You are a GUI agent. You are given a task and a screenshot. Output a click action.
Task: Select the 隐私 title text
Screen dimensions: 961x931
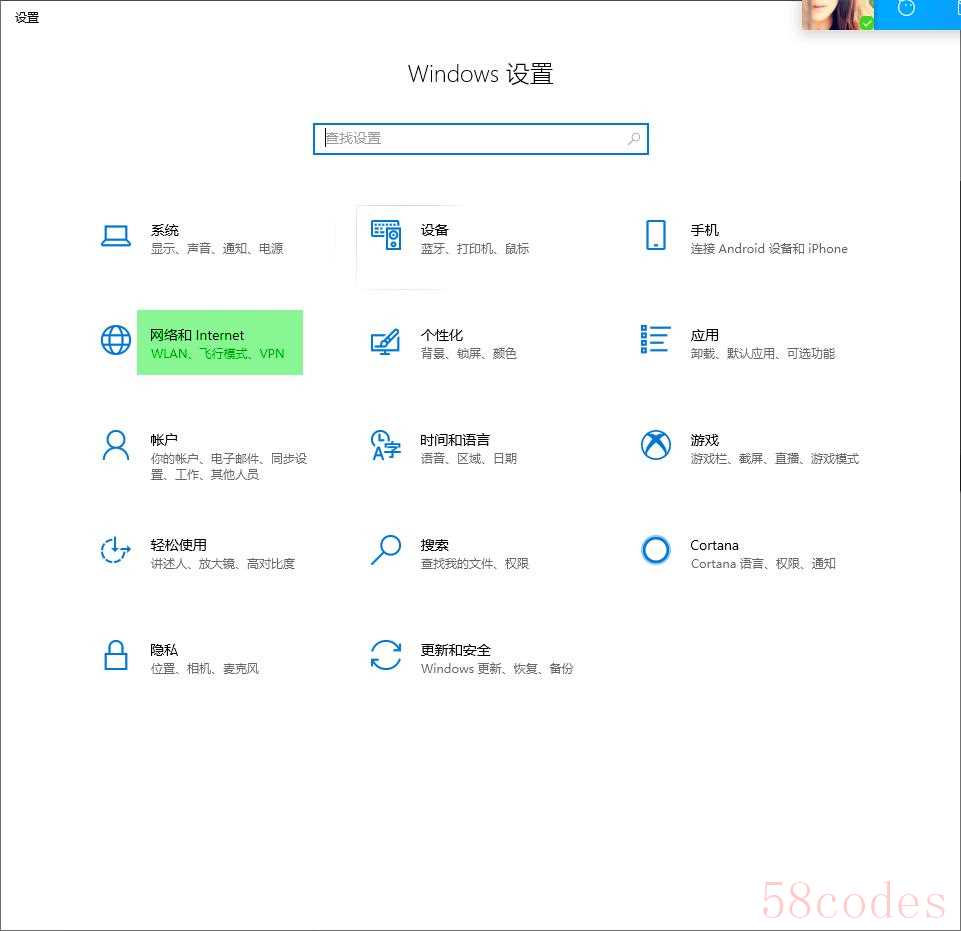[x=164, y=650]
